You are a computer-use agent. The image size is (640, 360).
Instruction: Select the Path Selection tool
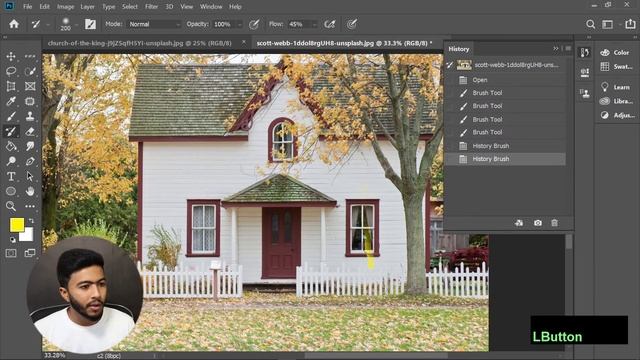30,176
